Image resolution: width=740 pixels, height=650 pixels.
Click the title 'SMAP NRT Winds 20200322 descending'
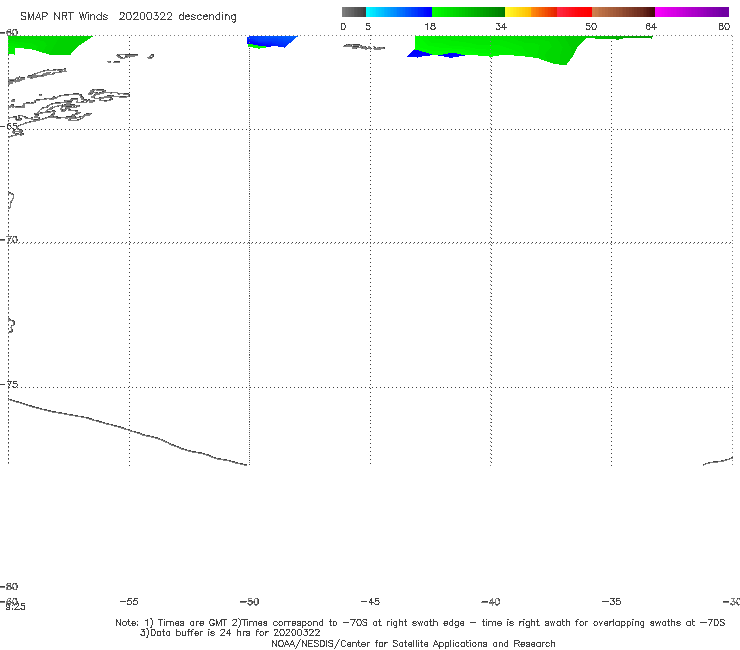128,17
